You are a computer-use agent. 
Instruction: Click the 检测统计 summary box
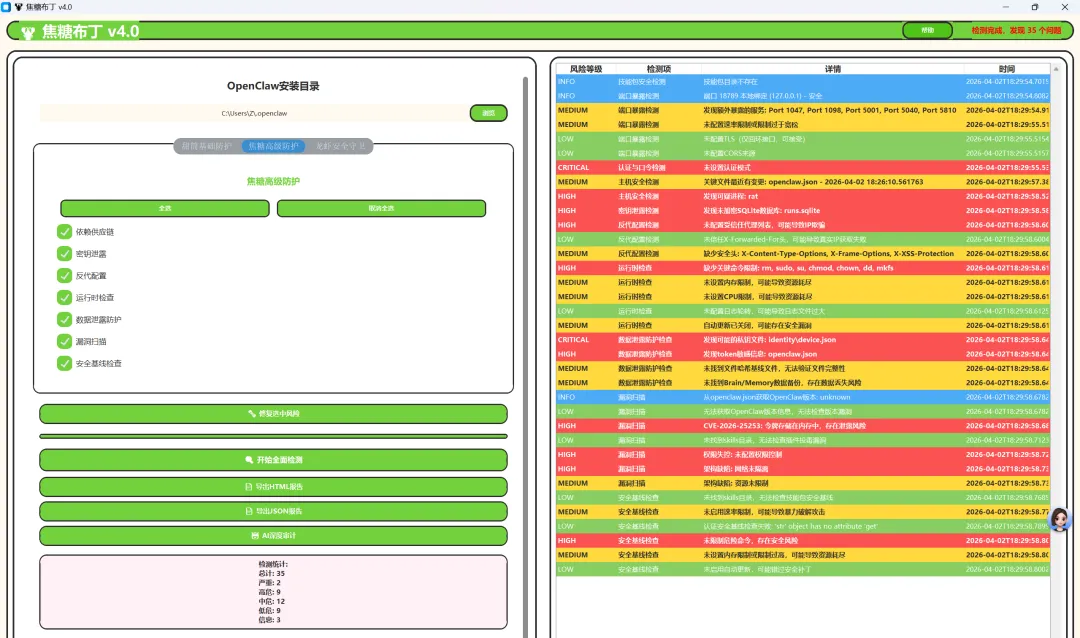[x=273, y=592]
